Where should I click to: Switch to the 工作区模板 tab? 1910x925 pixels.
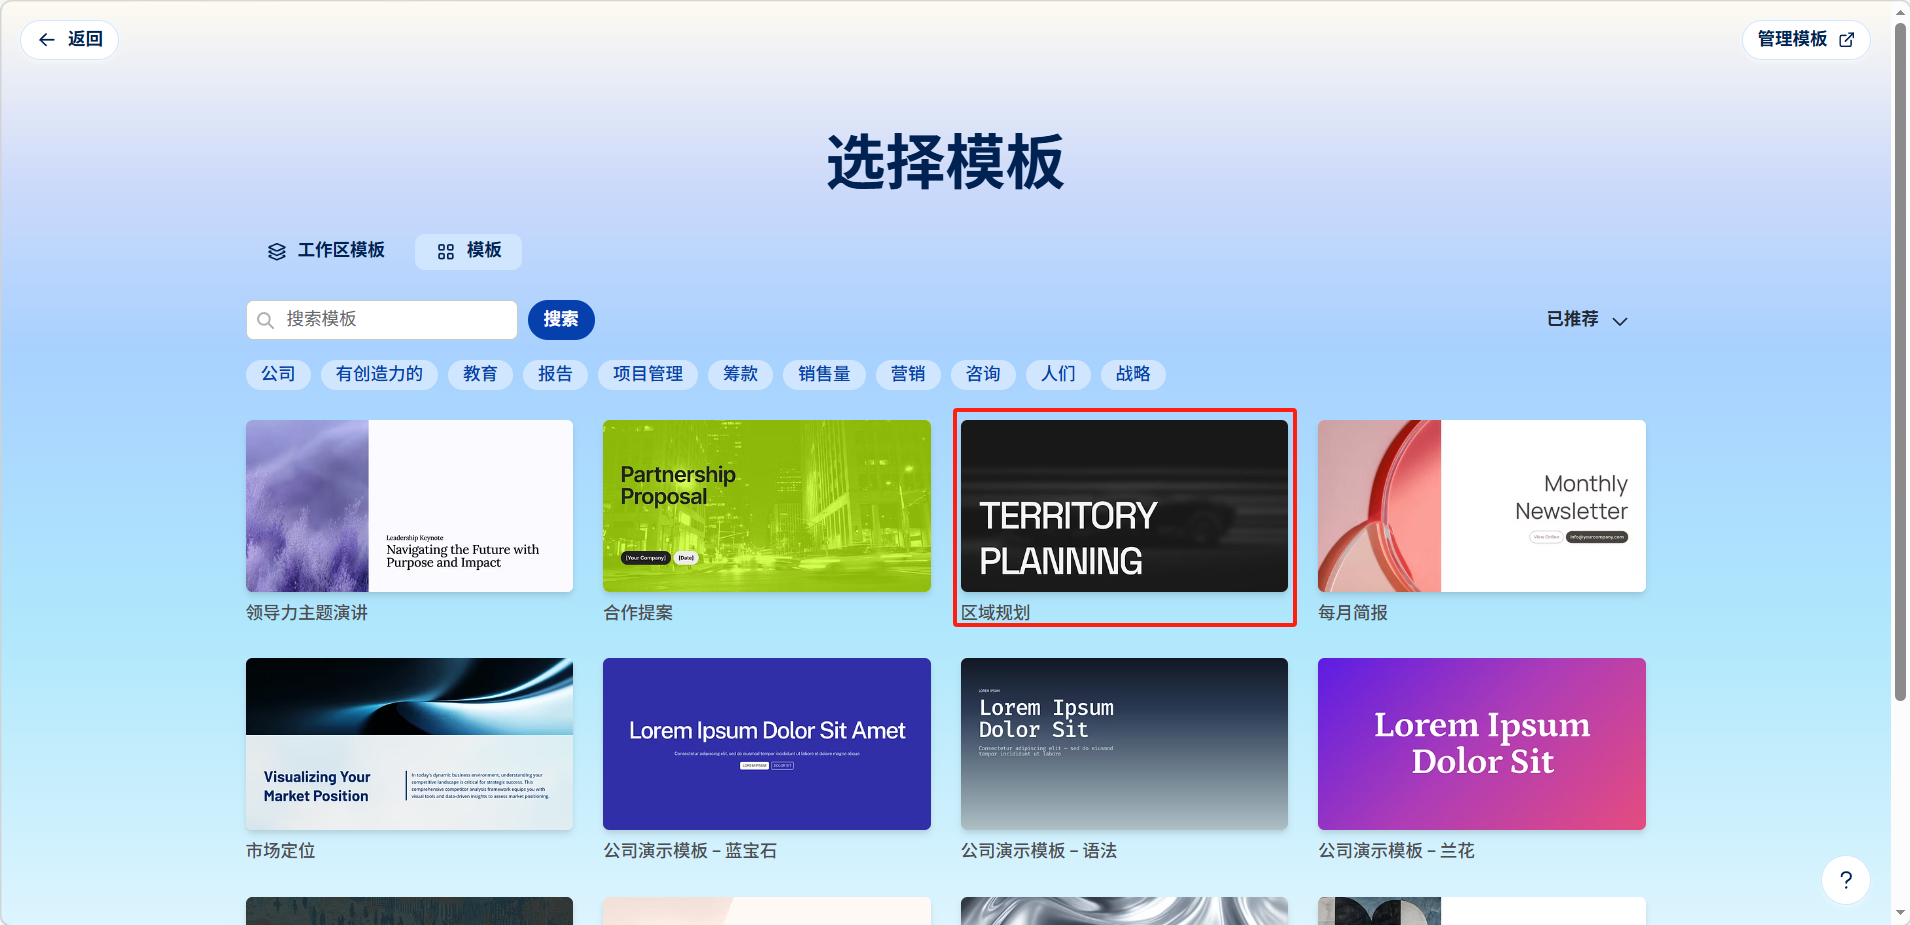(x=340, y=250)
